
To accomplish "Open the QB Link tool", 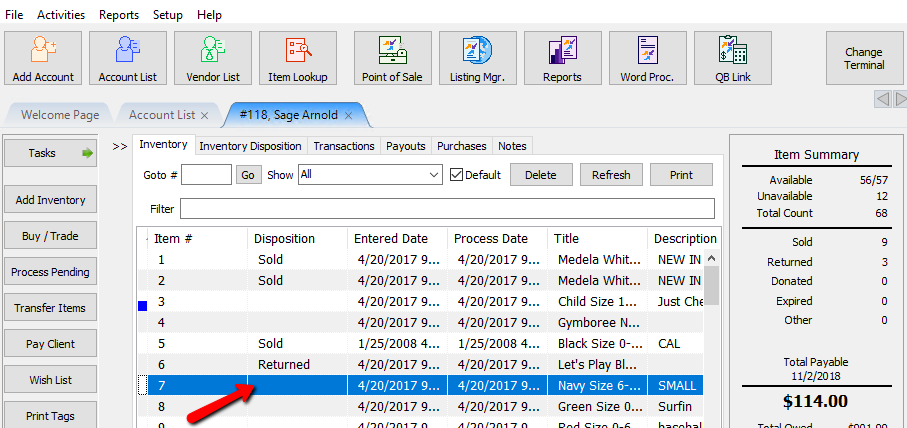I will pos(733,58).
